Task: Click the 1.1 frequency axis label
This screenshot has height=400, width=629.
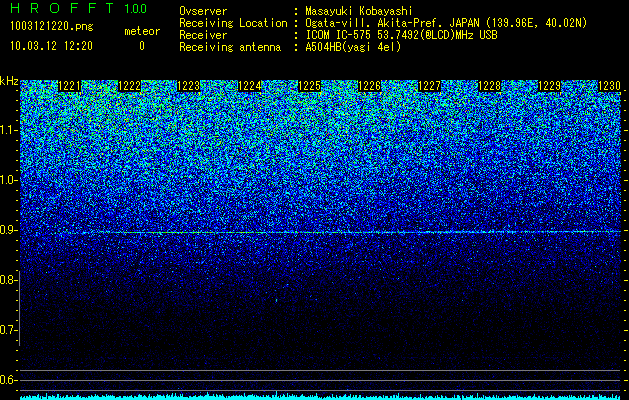Action: (8, 130)
